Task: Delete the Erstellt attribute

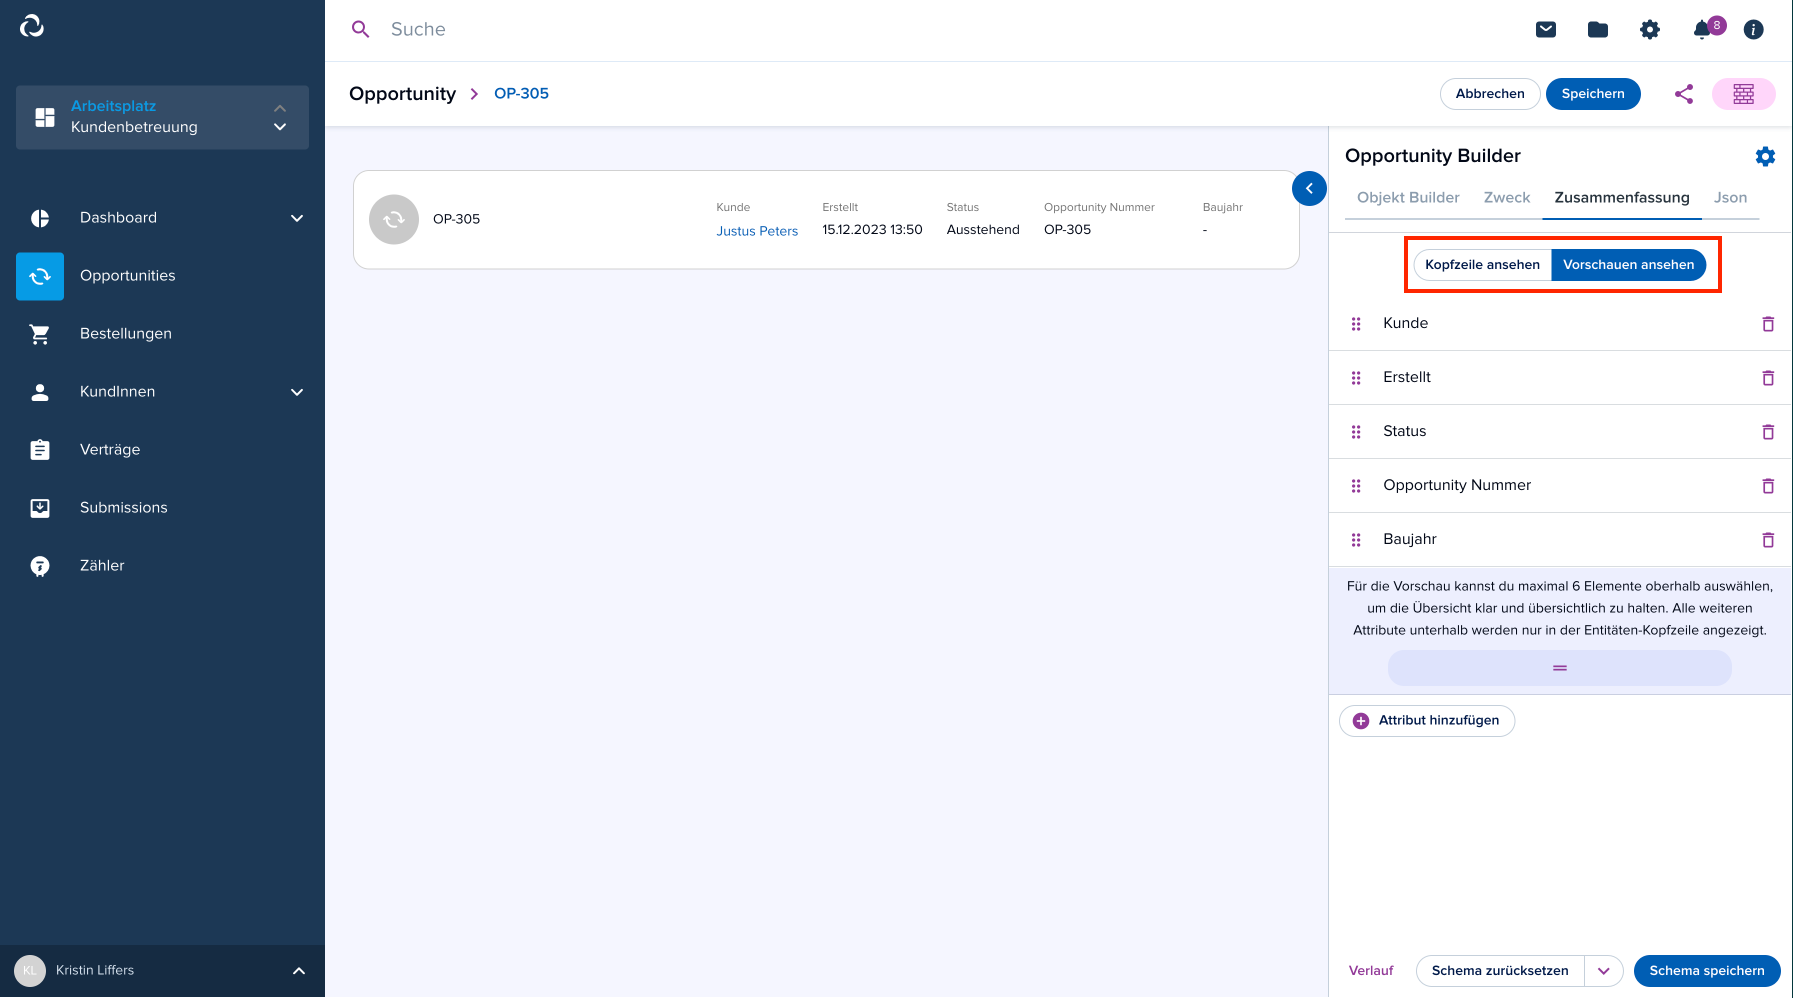Action: (1768, 378)
